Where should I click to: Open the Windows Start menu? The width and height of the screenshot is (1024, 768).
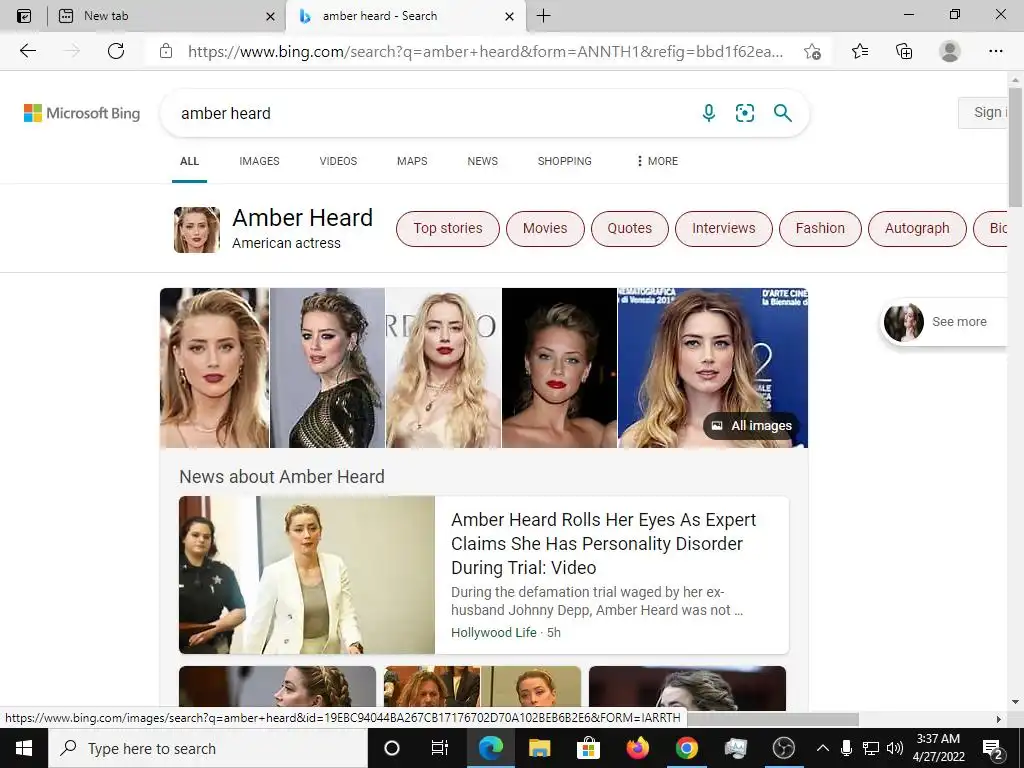coord(24,748)
